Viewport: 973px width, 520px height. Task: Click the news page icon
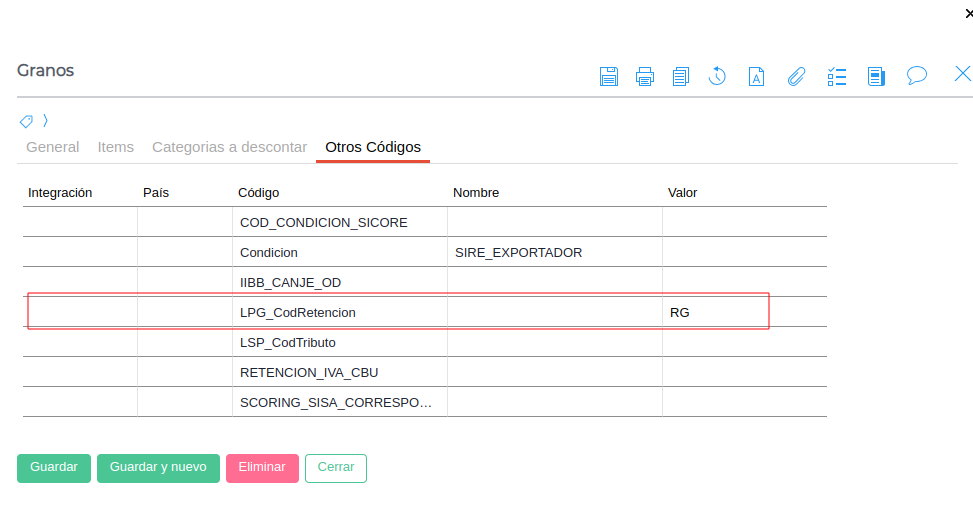tap(876, 76)
